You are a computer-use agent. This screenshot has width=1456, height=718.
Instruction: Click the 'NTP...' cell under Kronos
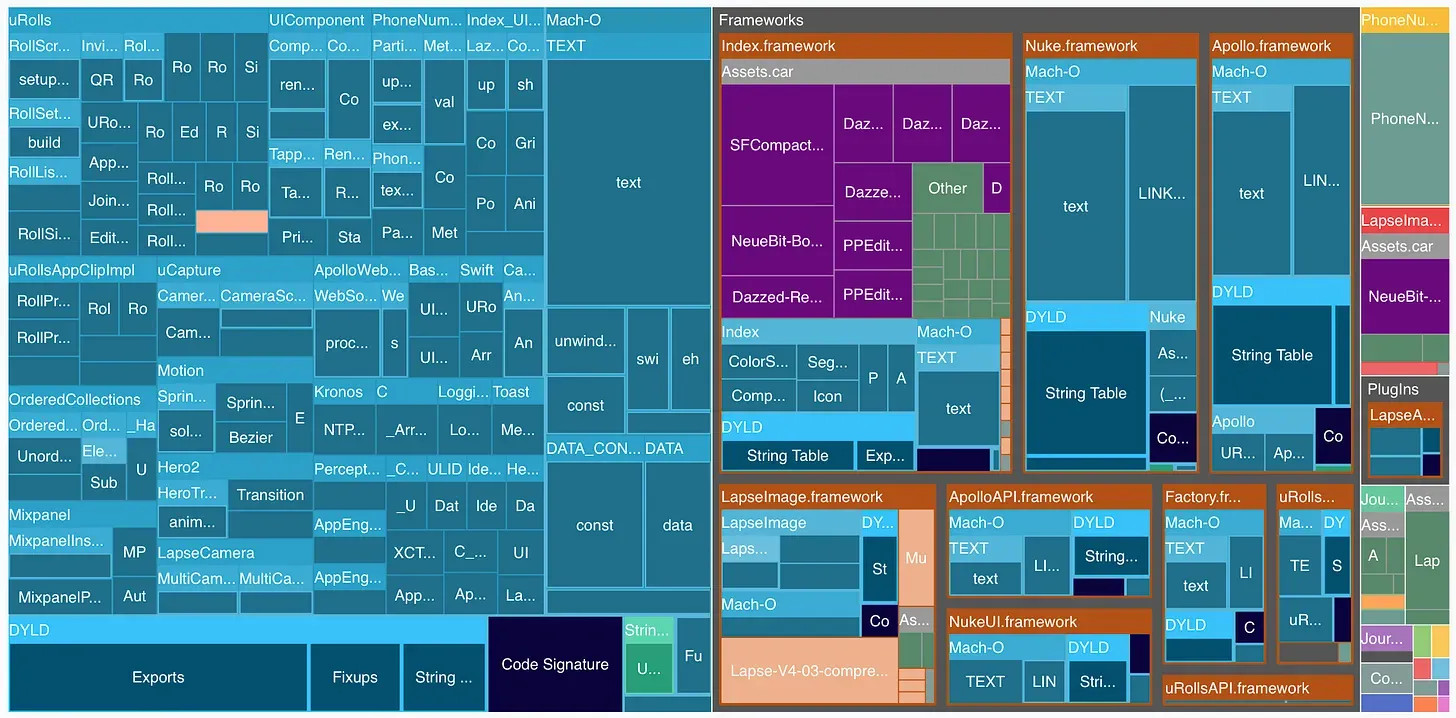coord(344,430)
